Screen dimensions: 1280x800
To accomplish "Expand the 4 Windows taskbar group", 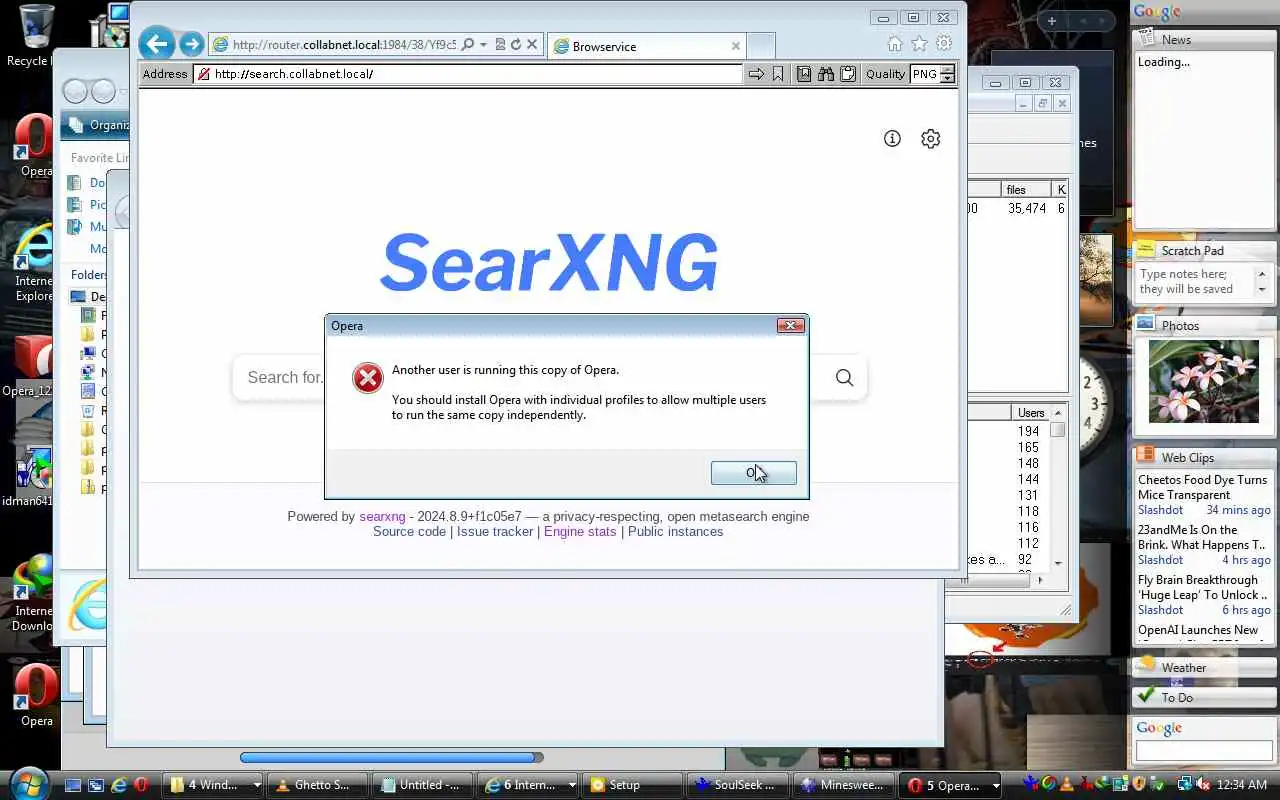I will pos(256,786).
